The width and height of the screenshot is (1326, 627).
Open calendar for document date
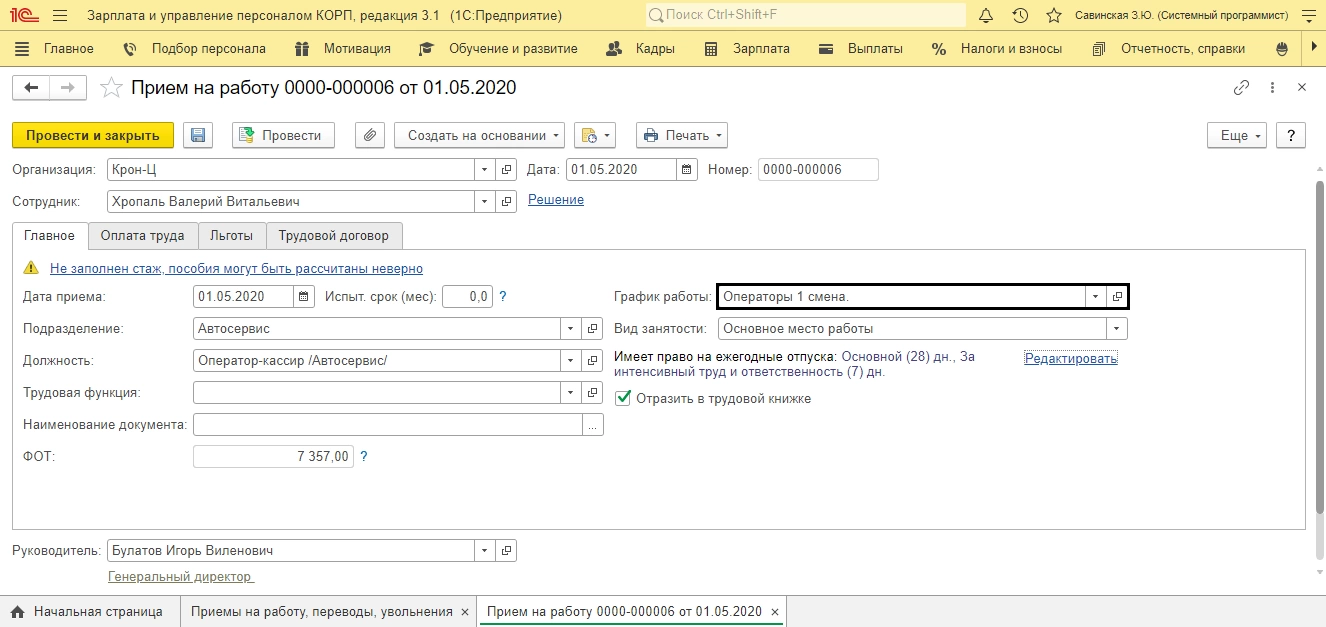[x=686, y=170]
